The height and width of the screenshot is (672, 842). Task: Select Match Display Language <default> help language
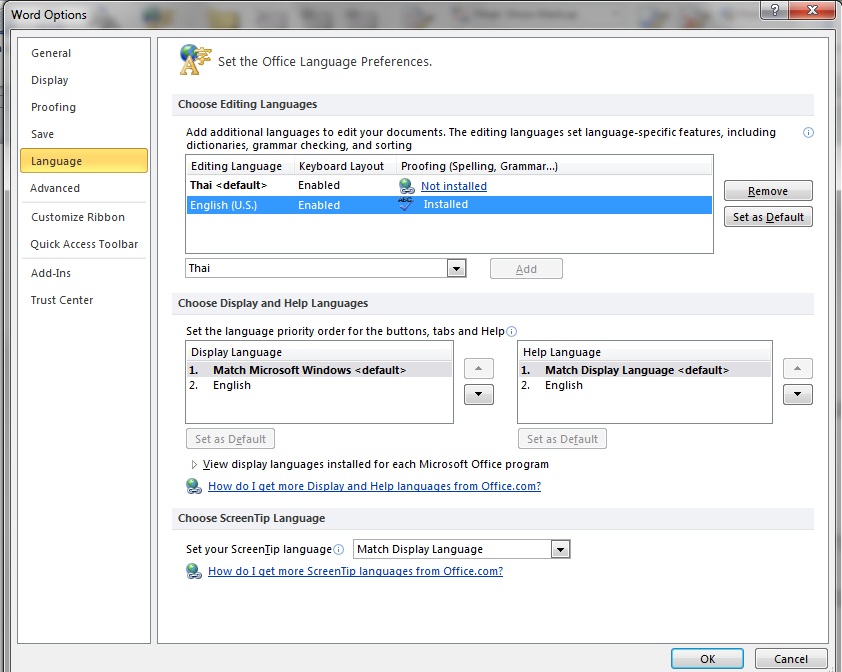(x=644, y=370)
